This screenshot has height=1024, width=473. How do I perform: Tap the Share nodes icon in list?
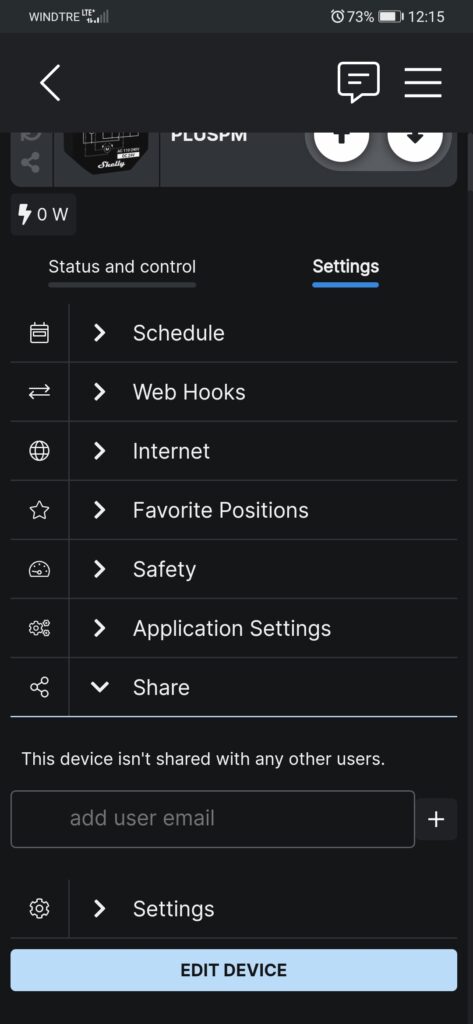click(x=39, y=687)
